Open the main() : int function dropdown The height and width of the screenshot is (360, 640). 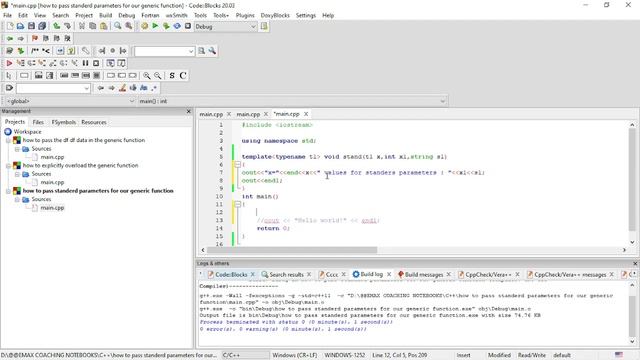click(292, 101)
